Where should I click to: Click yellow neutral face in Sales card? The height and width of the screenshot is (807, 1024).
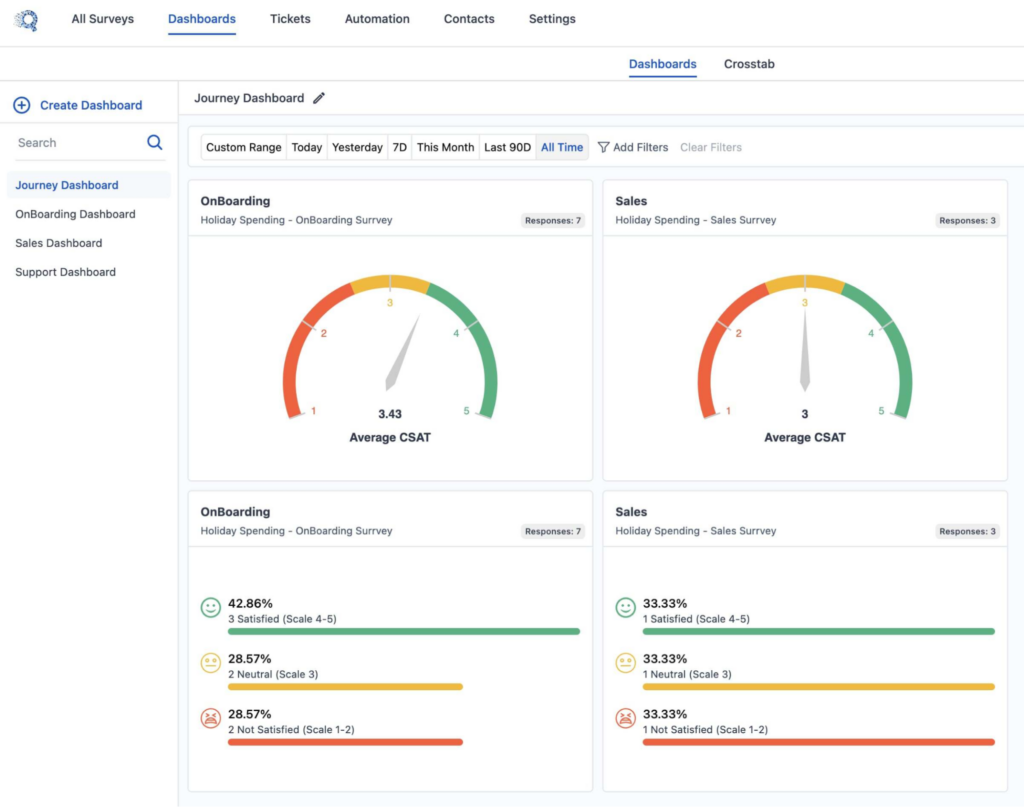click(x=625, y=663)
